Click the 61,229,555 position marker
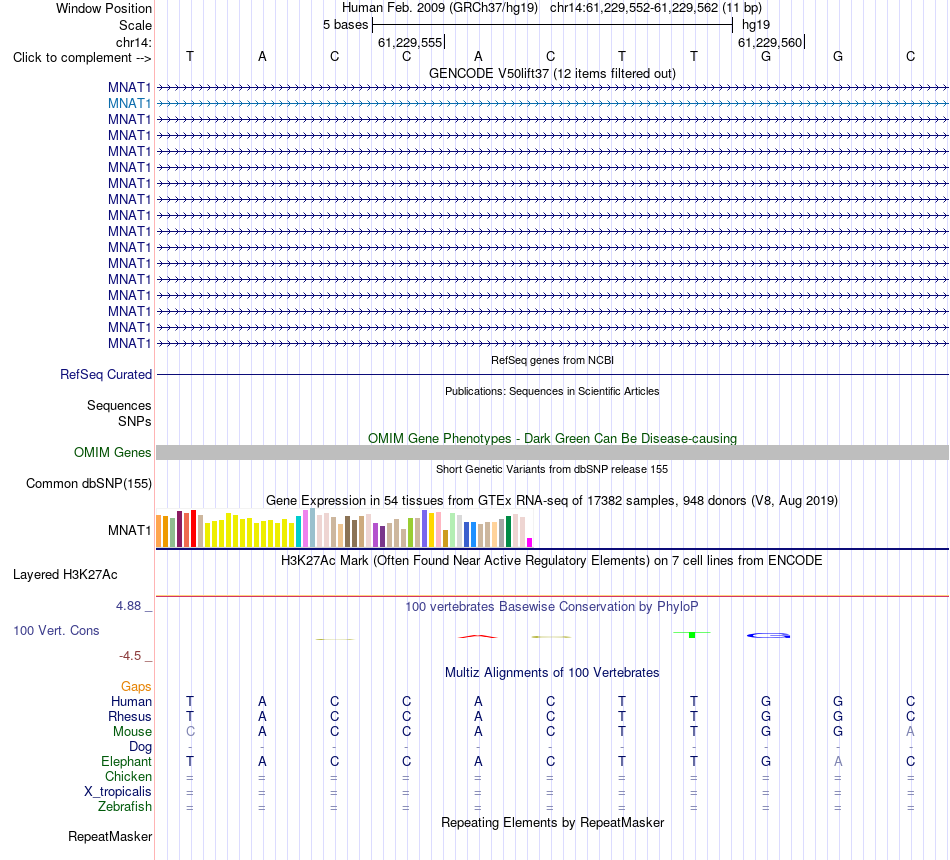950x860 pixels. coord(410,42)
